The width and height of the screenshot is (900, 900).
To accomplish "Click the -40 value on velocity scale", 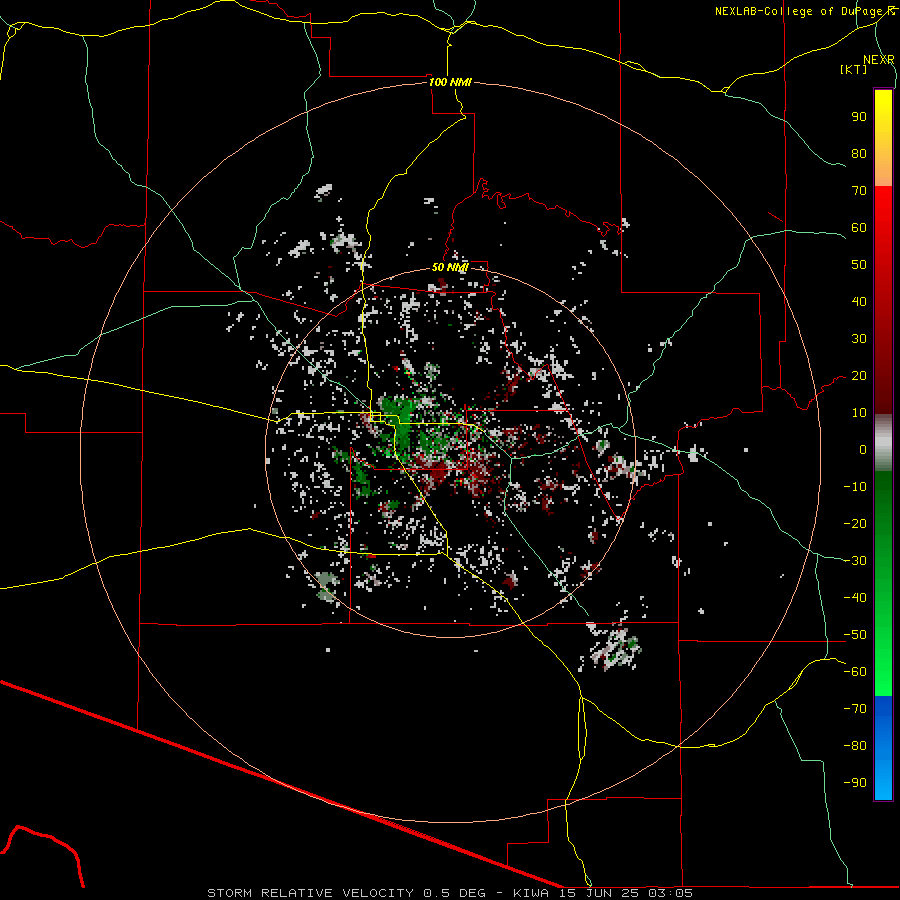I will (855, 598).
